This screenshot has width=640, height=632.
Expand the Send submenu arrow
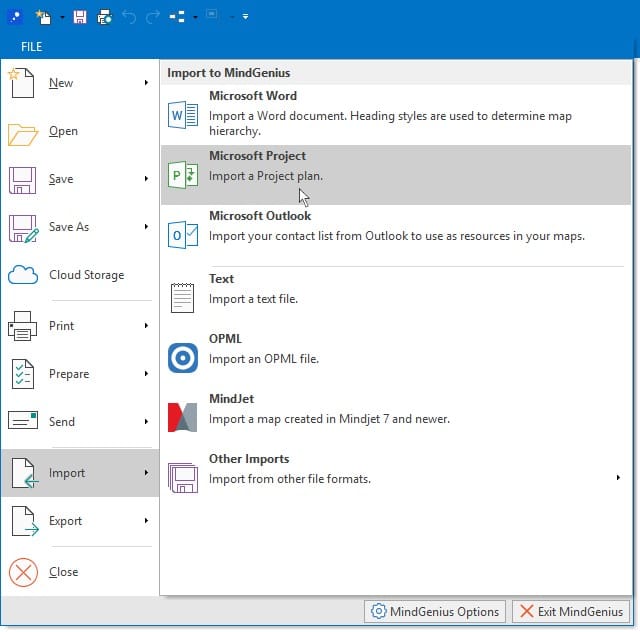click(x=146, y=421)
